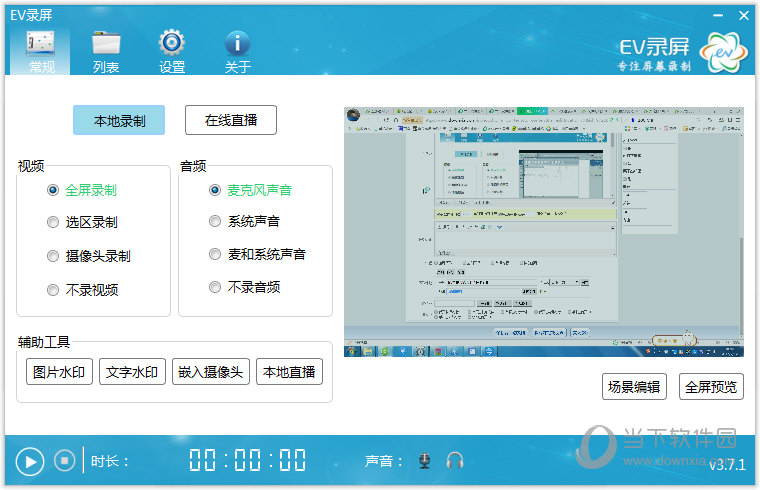Viewport: 760px width, 490px height.
Task: Toggle the microphone sound icon
Action: point(425,460)
